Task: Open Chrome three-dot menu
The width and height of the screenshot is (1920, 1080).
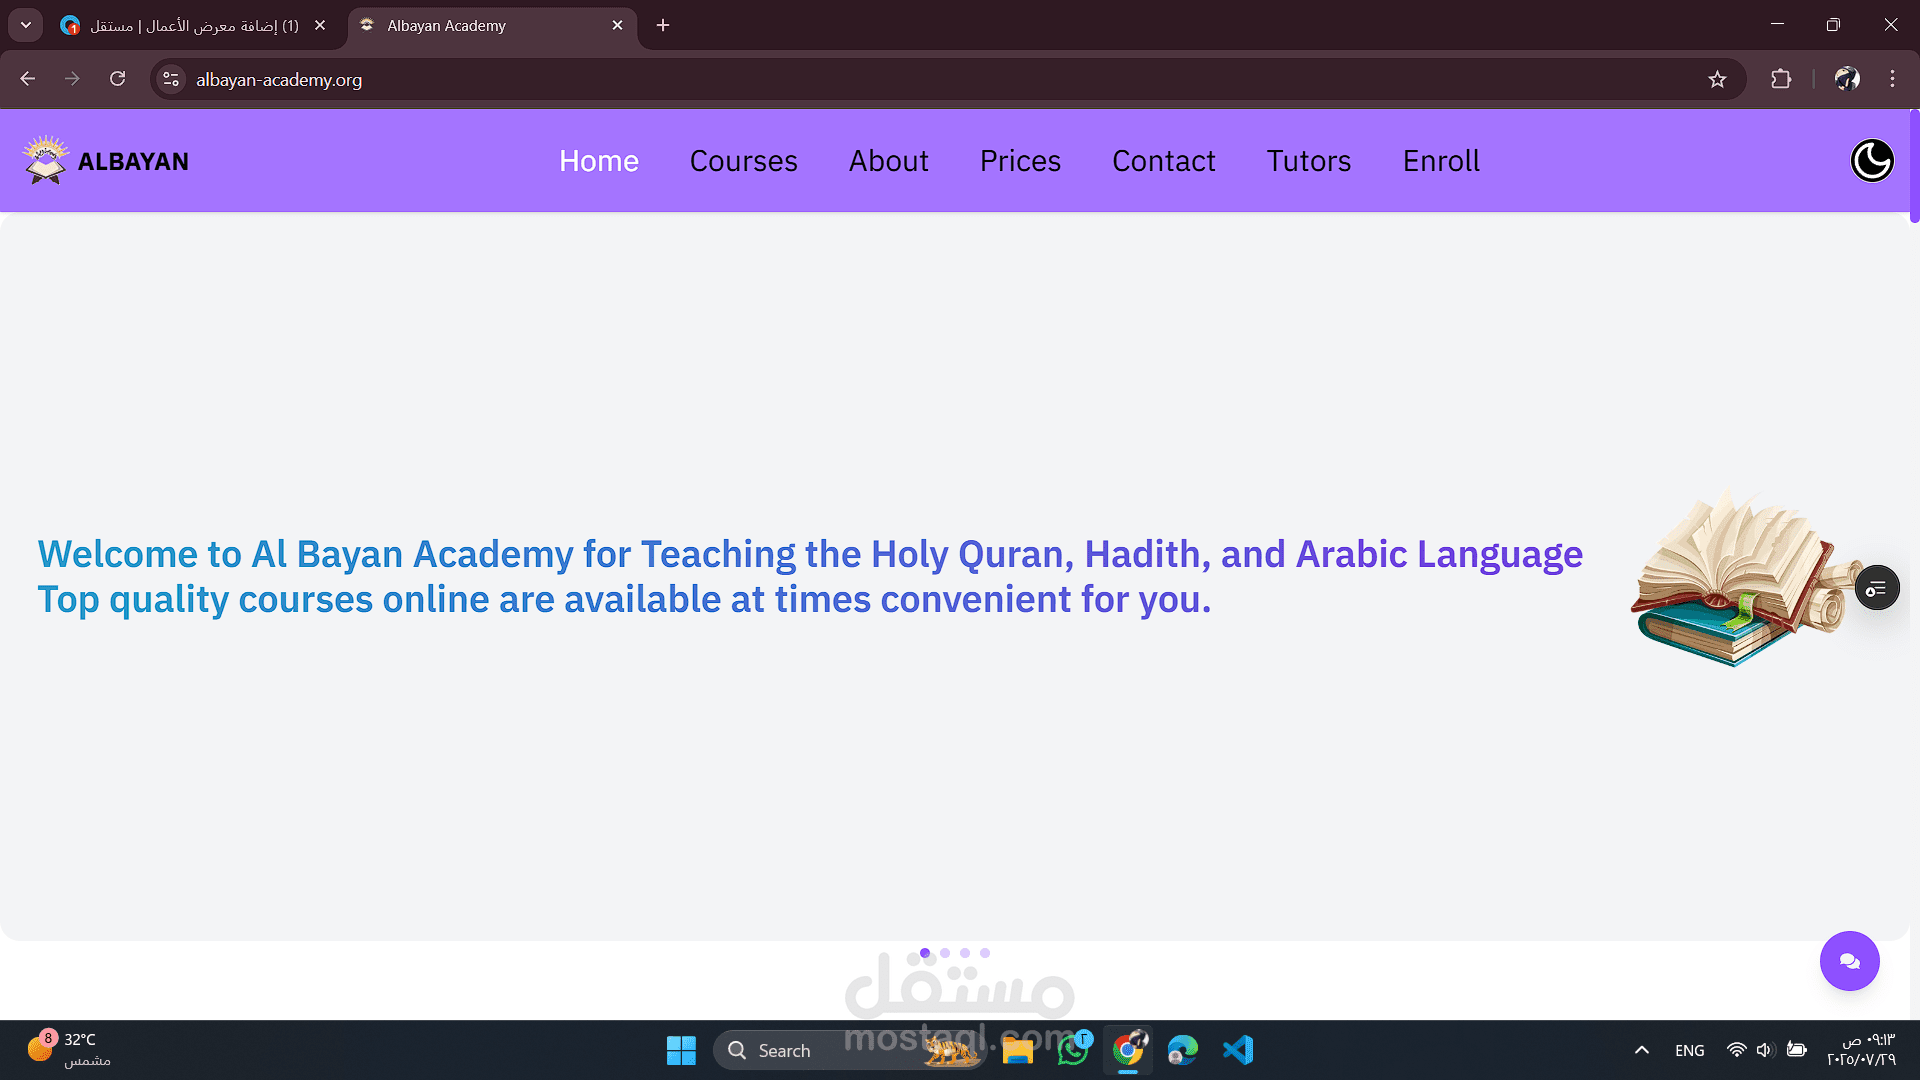Action: click(1892, 79)
